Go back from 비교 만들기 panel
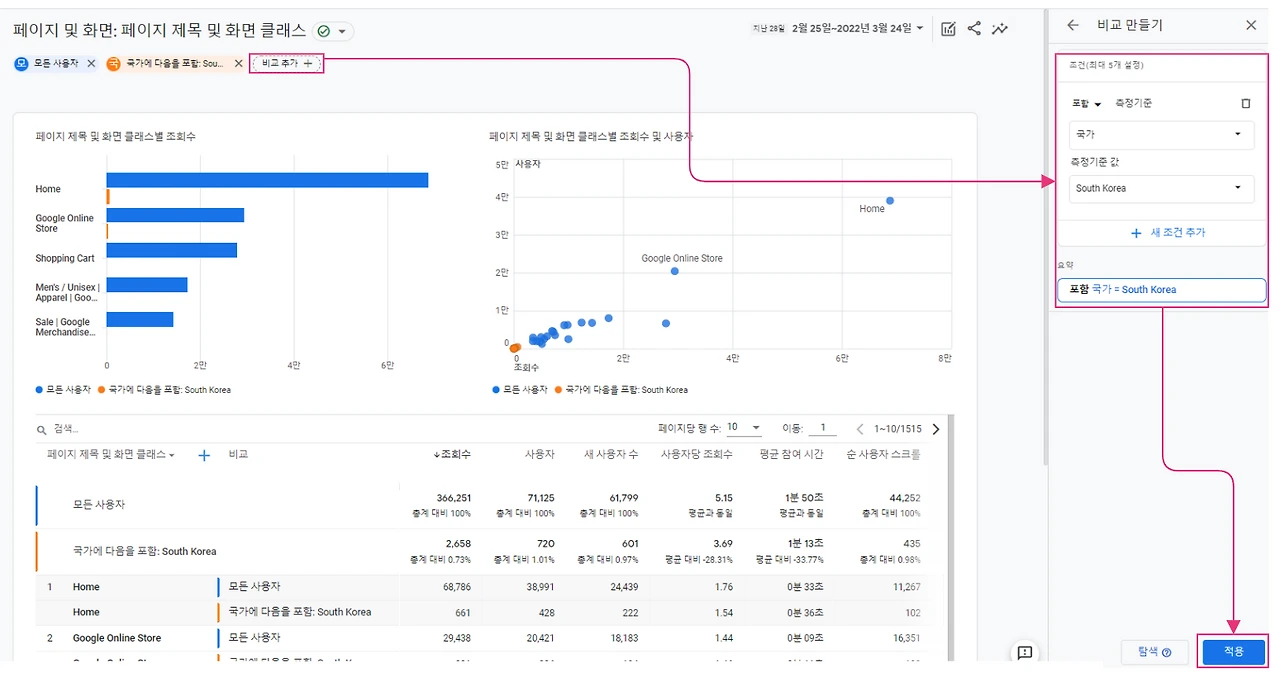Image resolution: width=1280 pixels, height=677 pixels. click(x=1073, y=25)
